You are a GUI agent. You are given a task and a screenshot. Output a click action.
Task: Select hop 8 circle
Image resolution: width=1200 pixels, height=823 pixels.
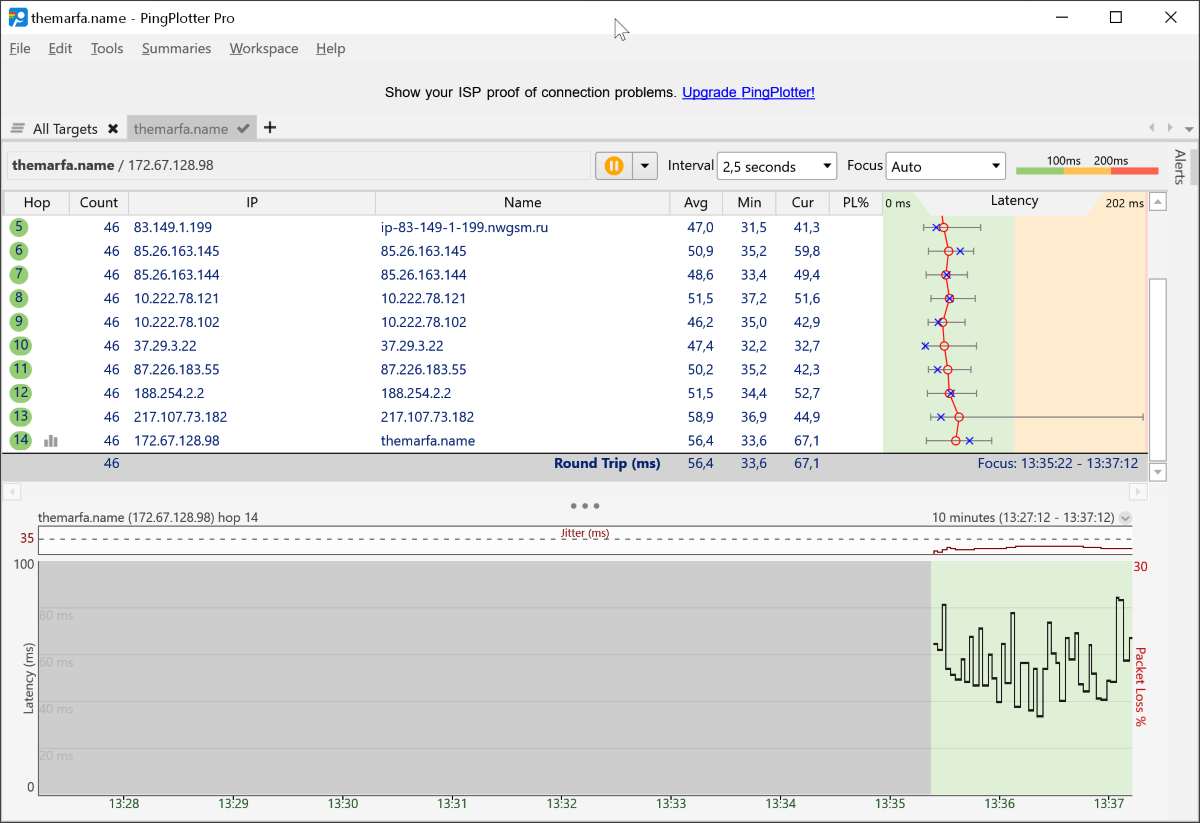click(x=19, y=298)
